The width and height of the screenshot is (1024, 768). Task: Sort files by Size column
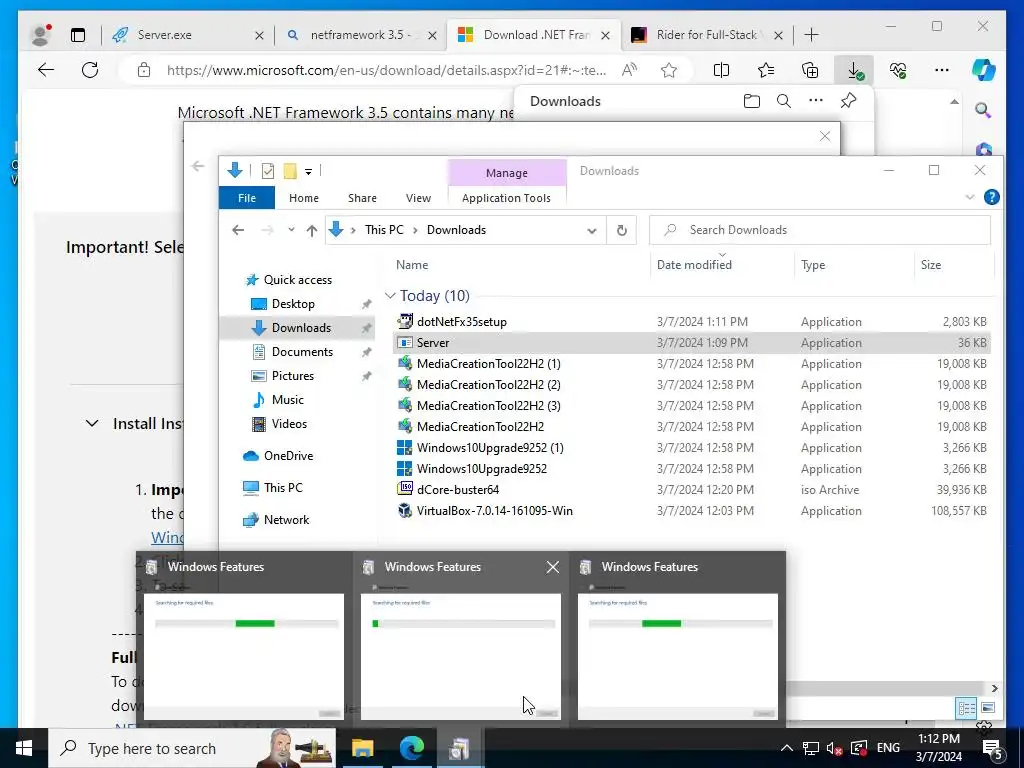(931, 264)
